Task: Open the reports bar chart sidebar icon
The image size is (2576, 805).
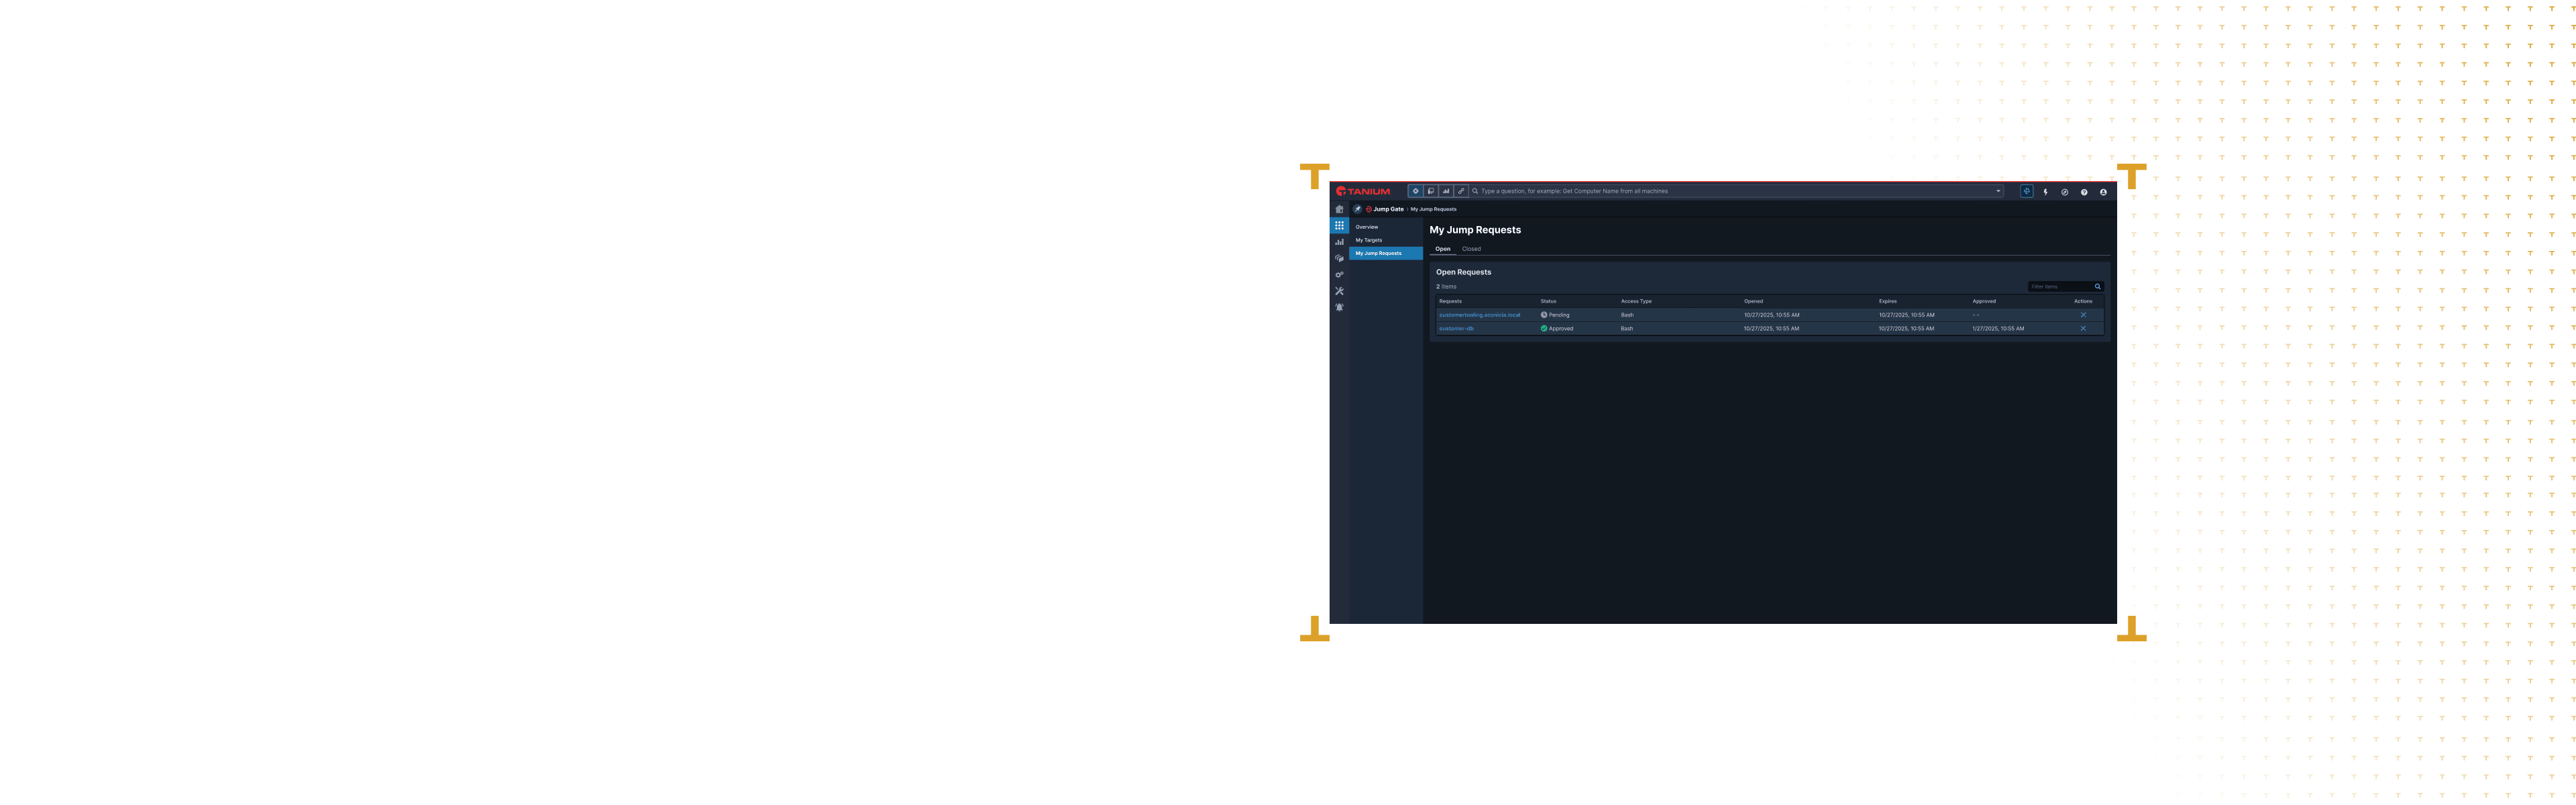Action: click(x=1339, y=242)
